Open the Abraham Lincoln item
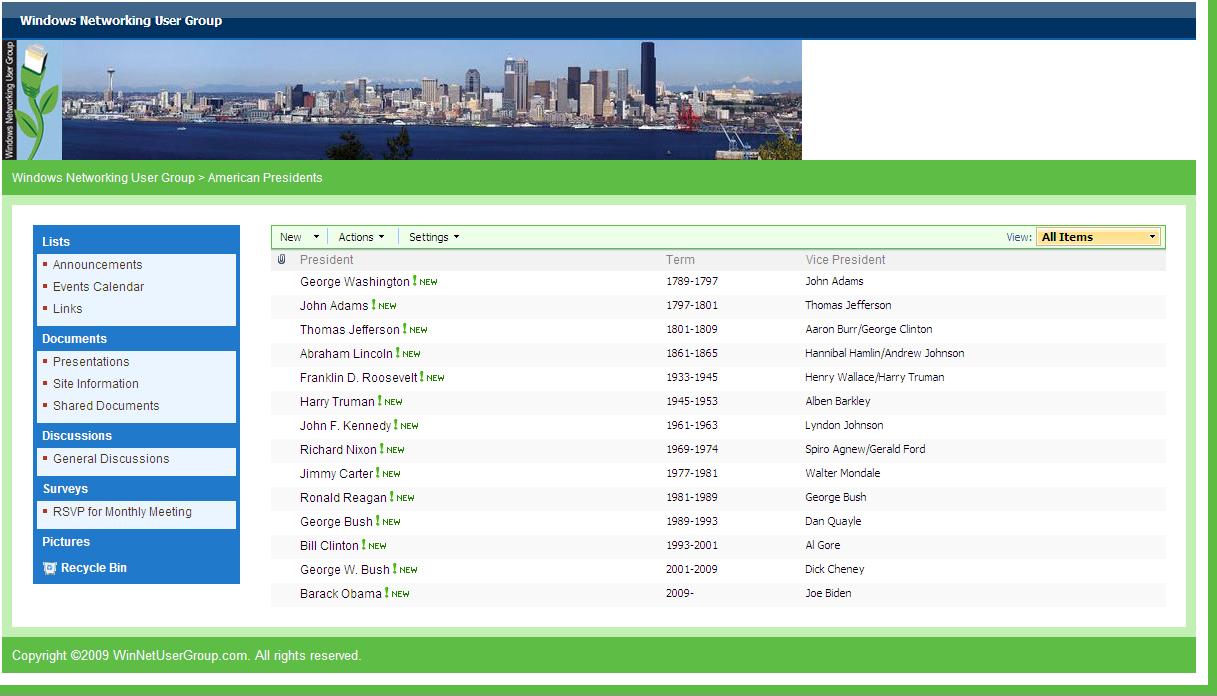The height and width of the screenshot is (696, 1217). pyautogui.click(x=346, y=354)
